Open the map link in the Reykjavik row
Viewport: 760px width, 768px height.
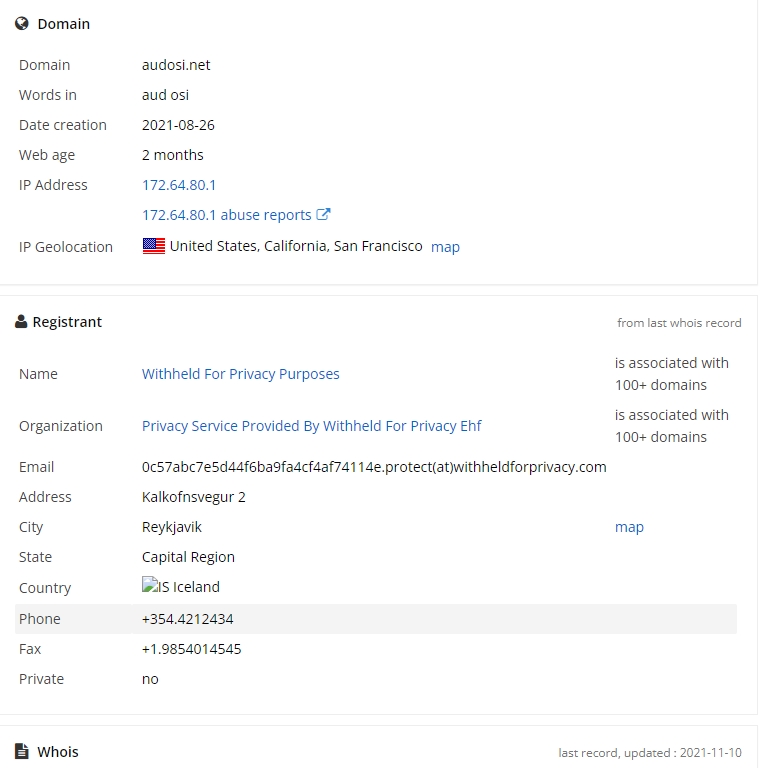(x=629, y=527)
